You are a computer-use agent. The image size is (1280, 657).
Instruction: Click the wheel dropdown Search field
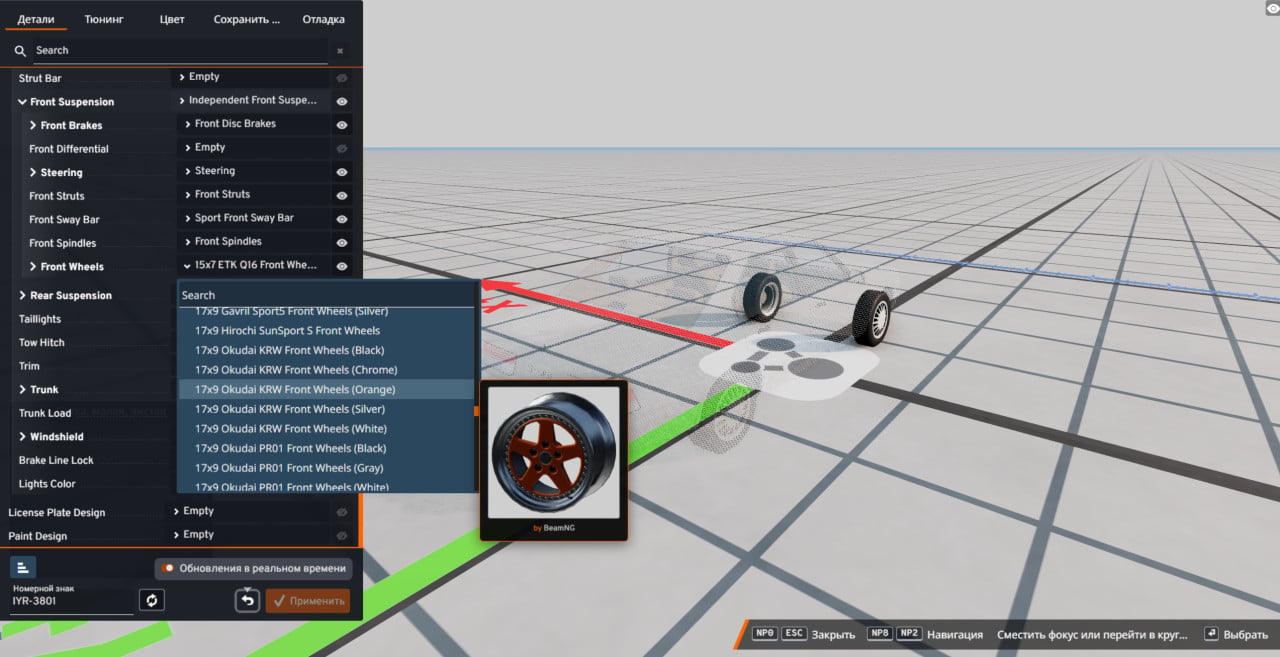(326, 295)
